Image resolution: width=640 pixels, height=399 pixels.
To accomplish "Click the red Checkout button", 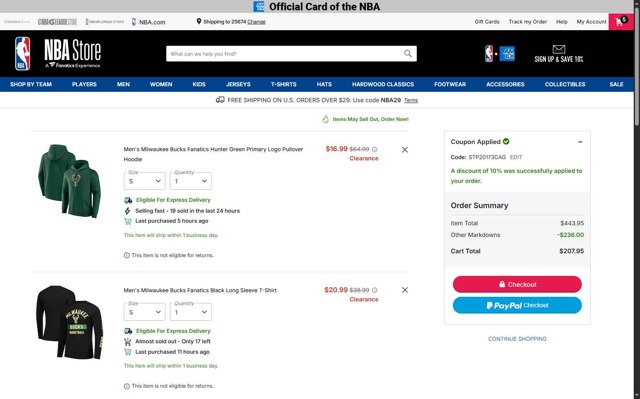I will 517,284.
